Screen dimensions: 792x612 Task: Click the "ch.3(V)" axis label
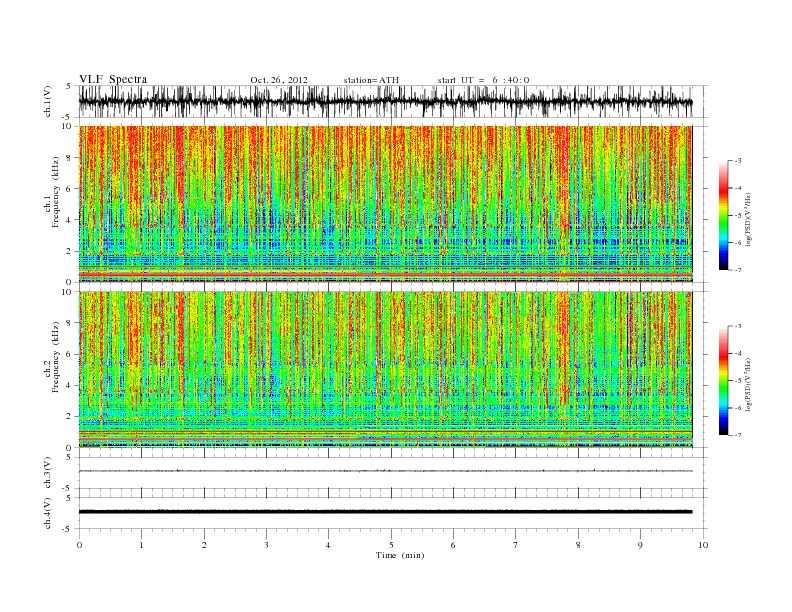pyautogui.click(x=47, y=473)
